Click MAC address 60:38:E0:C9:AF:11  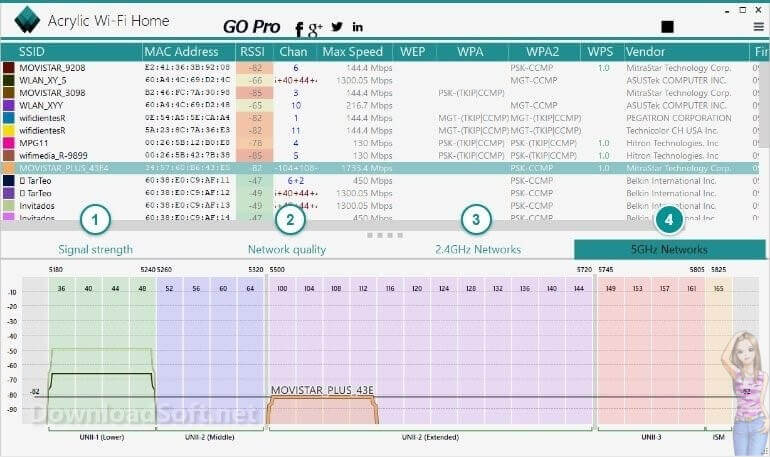[187, 181]
